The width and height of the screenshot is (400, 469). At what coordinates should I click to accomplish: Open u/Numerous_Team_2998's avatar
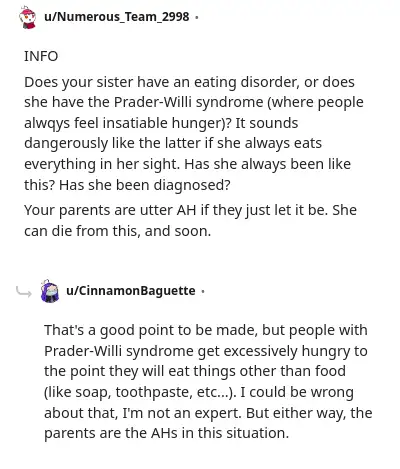[28, 18]
